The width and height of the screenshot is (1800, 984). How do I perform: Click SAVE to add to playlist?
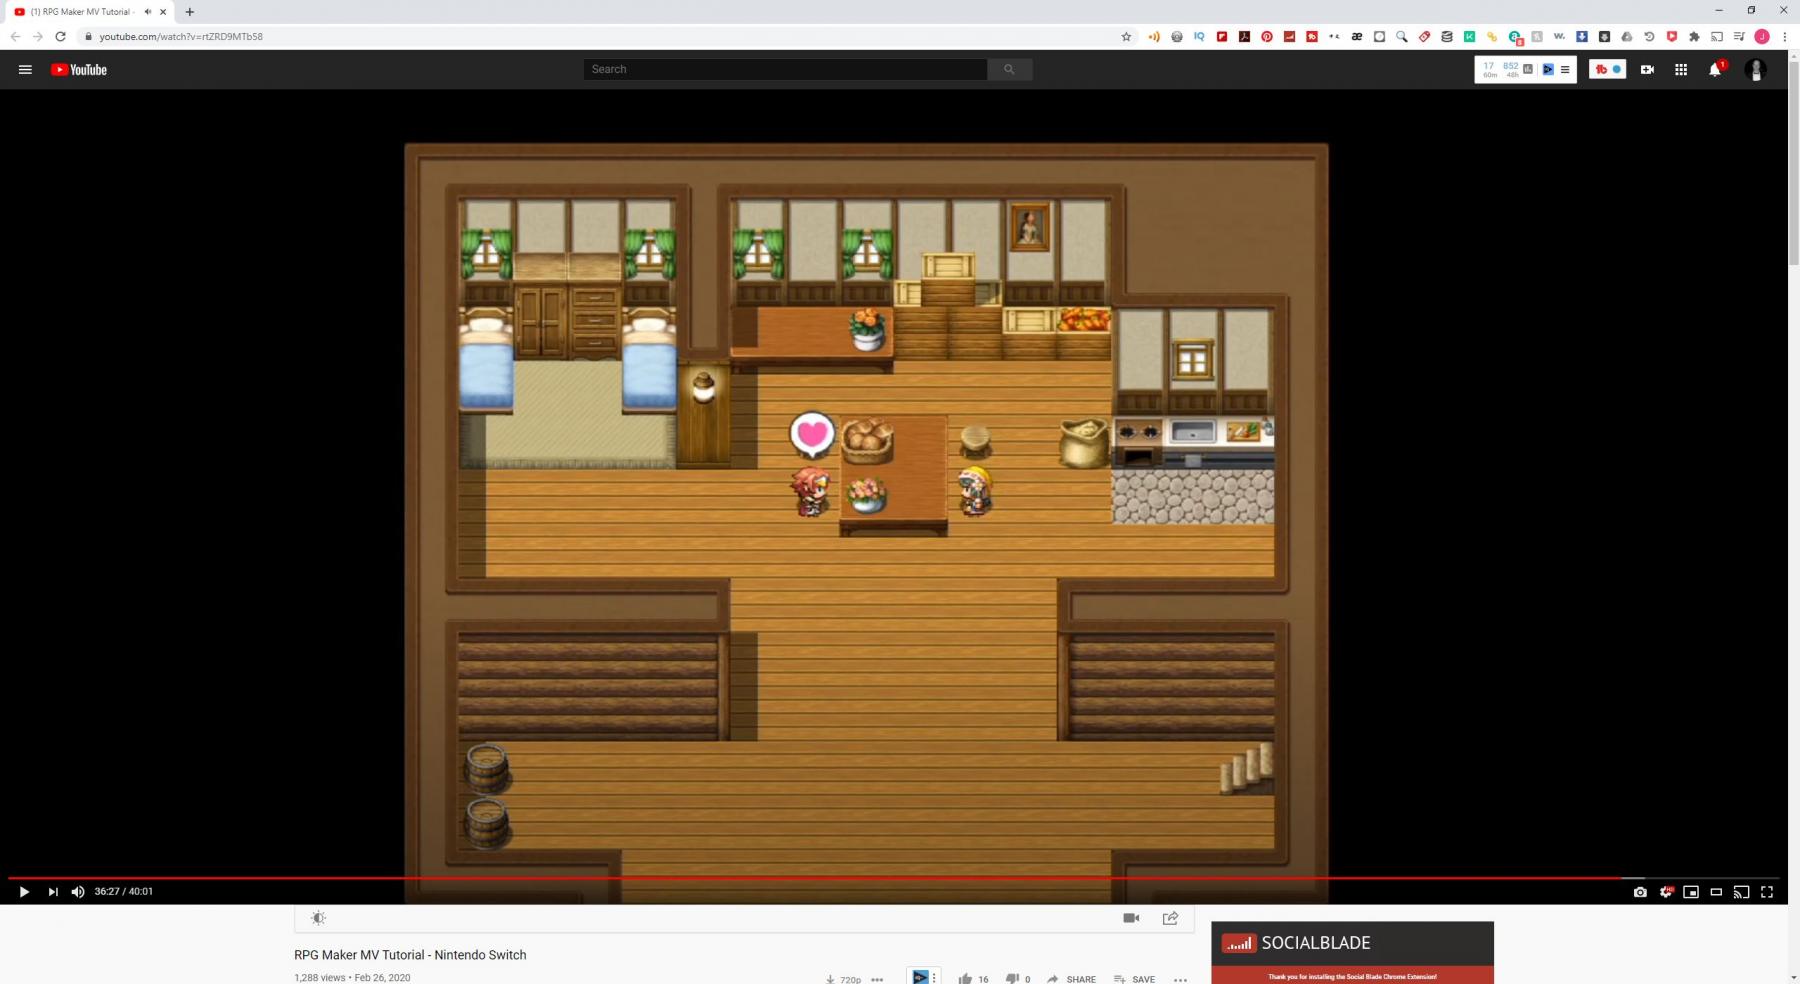coord(1134,979)
